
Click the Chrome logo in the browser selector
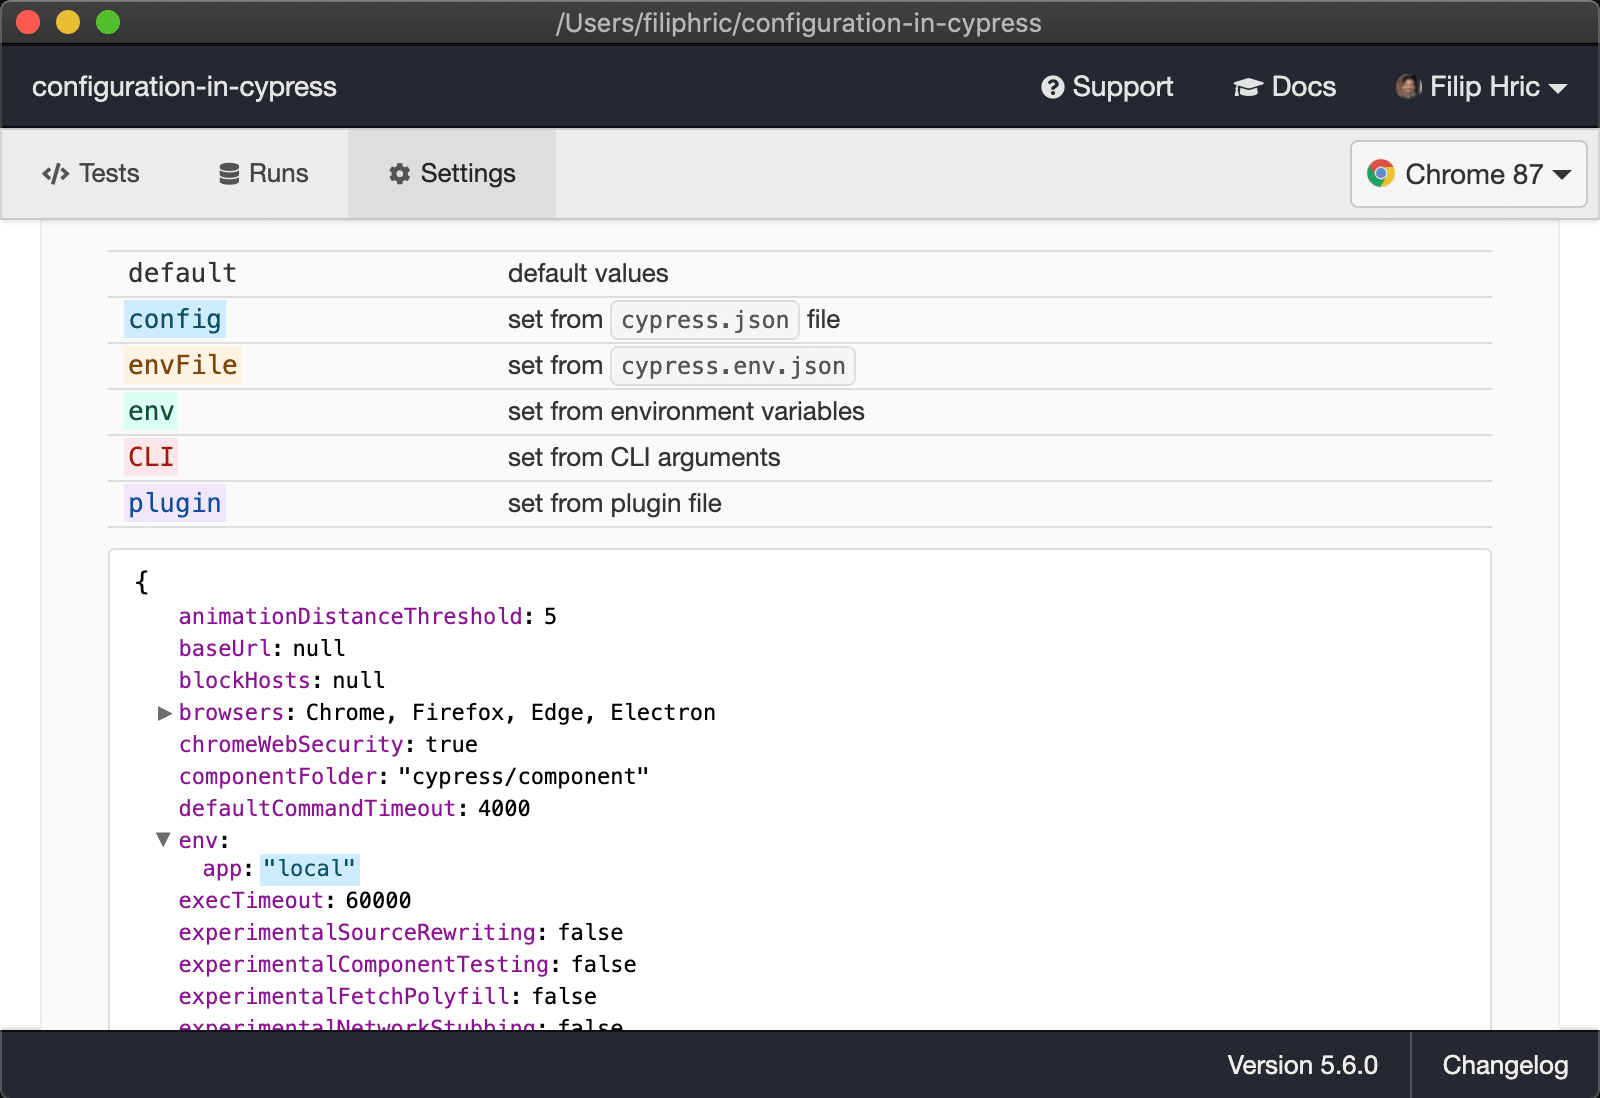(x=1382, y=174)
